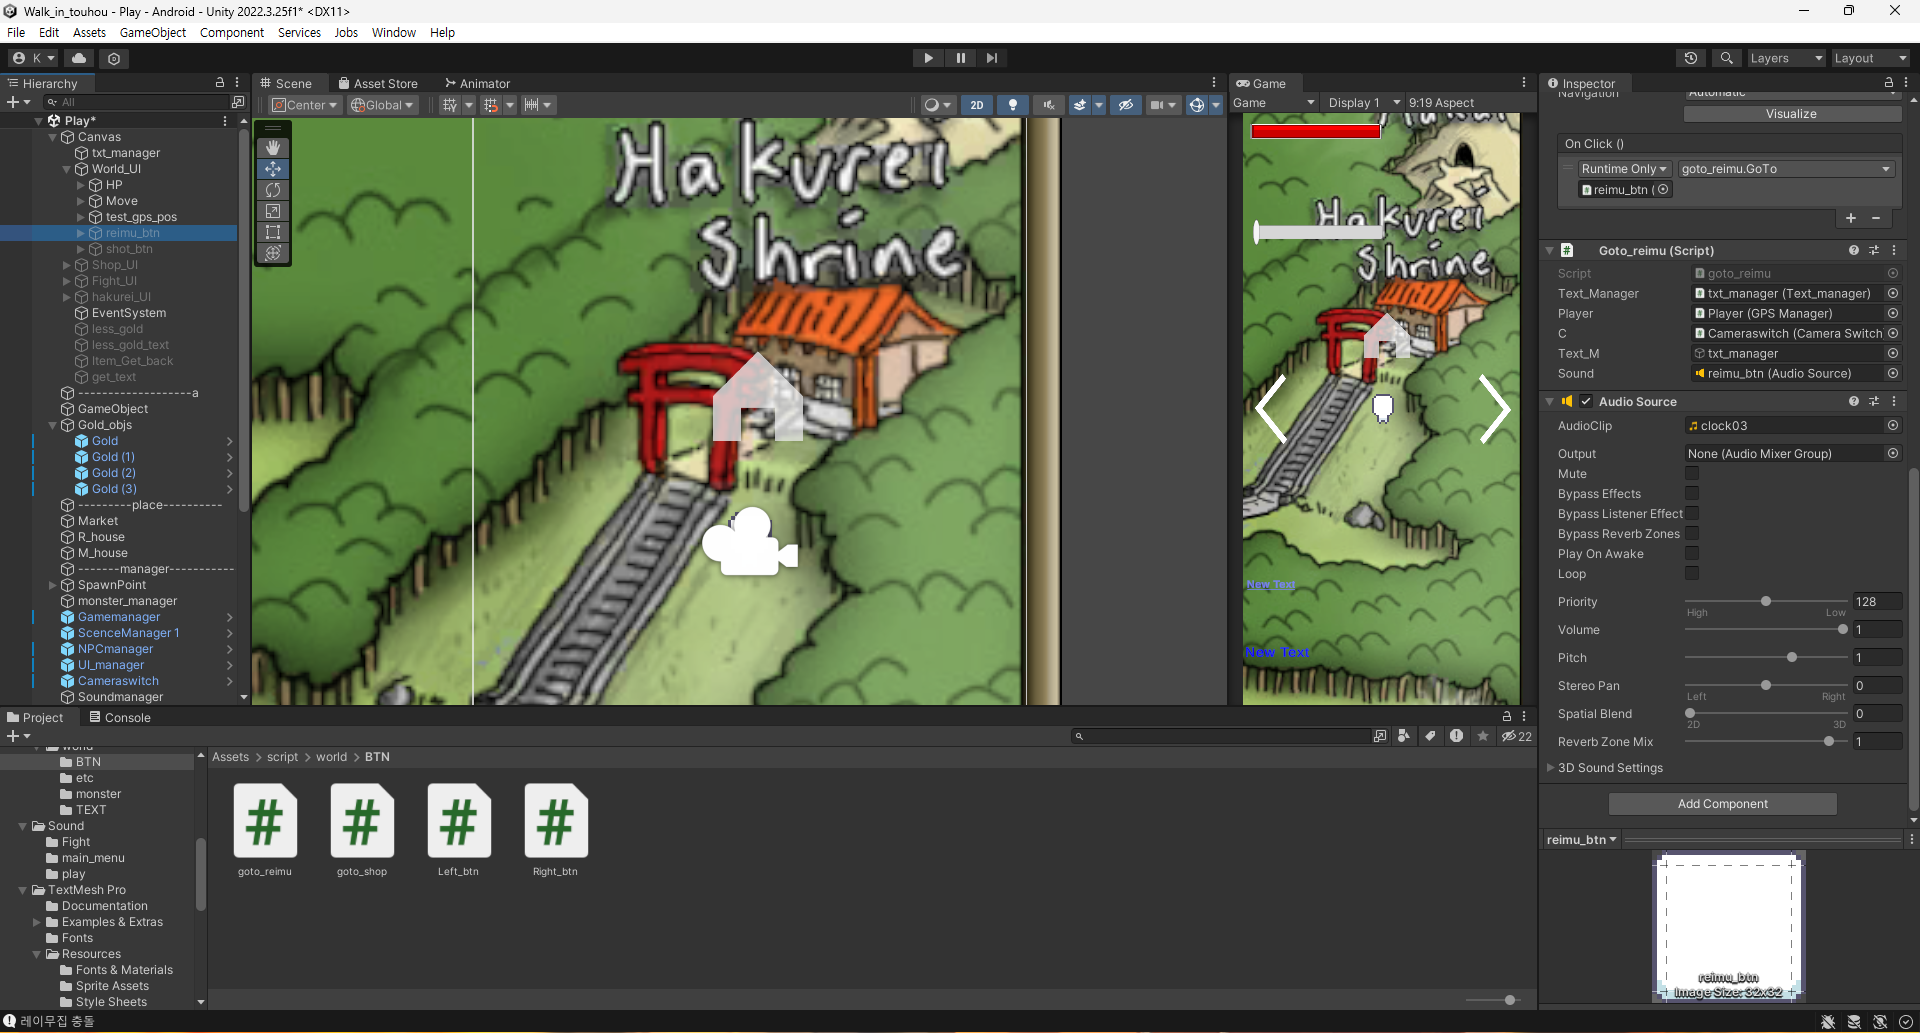Select the Rect tool in Scene toolbar
The width and height of the screenshot is (1920, 1033).
pos(273,232)
